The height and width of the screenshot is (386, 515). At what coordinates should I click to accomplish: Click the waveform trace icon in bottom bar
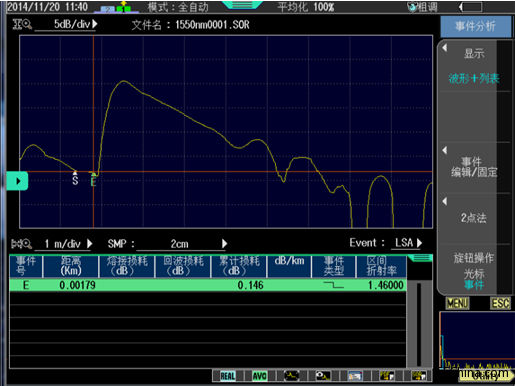291,376
